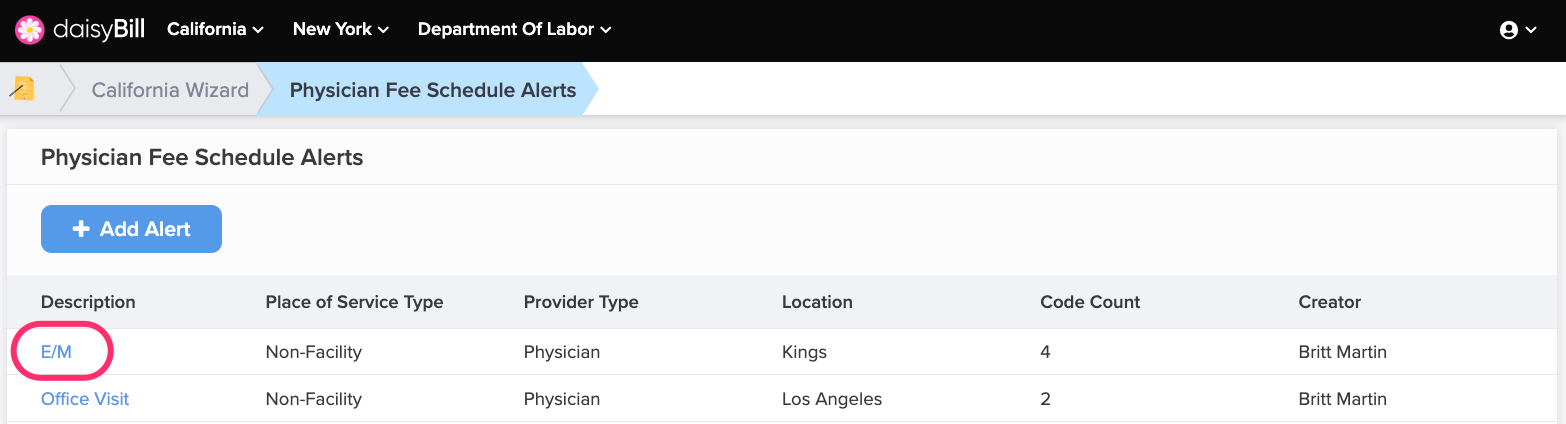Viewport: 1566px width, 424px height.
Task: Click the plus icon on Add Alert
Action: [82, 229]
